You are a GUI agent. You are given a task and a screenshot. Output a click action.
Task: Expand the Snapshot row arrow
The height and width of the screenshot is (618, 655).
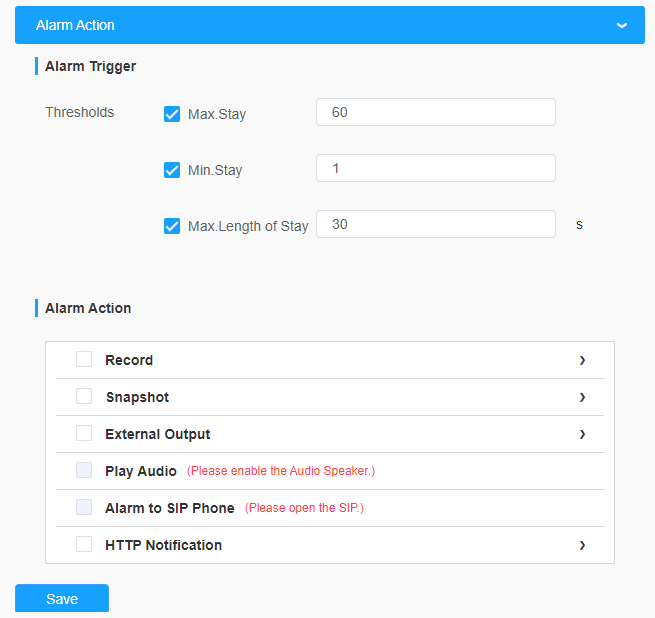click(582, 397)
